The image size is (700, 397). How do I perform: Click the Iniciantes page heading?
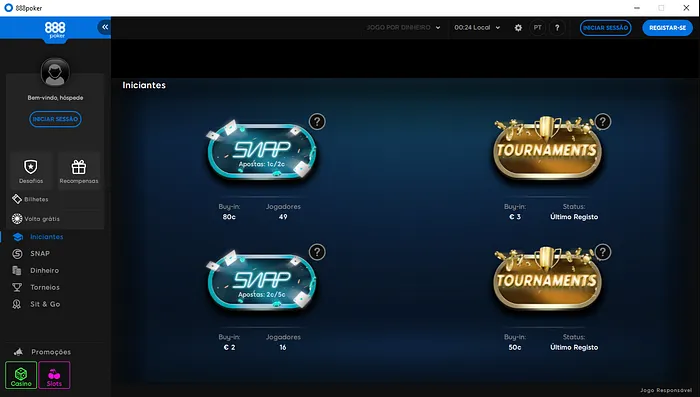(x=144, y=85)
